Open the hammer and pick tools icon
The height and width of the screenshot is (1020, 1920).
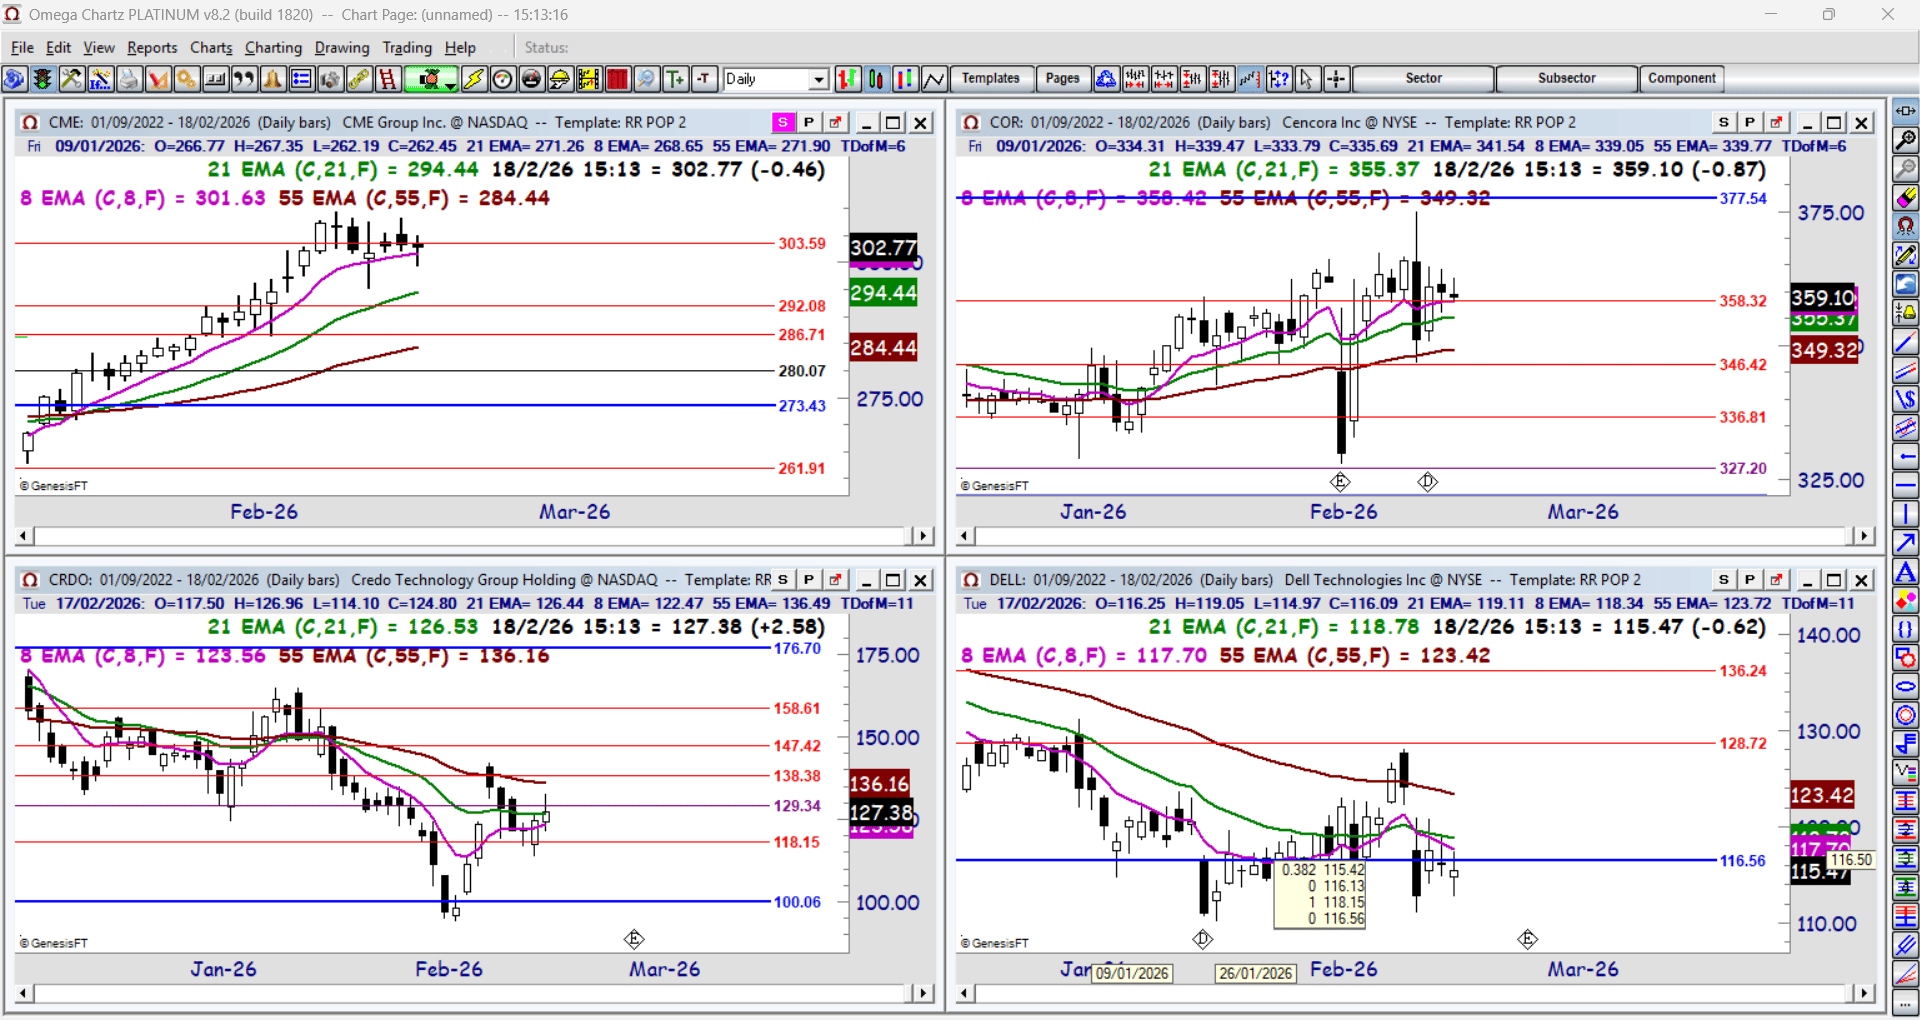71,79
